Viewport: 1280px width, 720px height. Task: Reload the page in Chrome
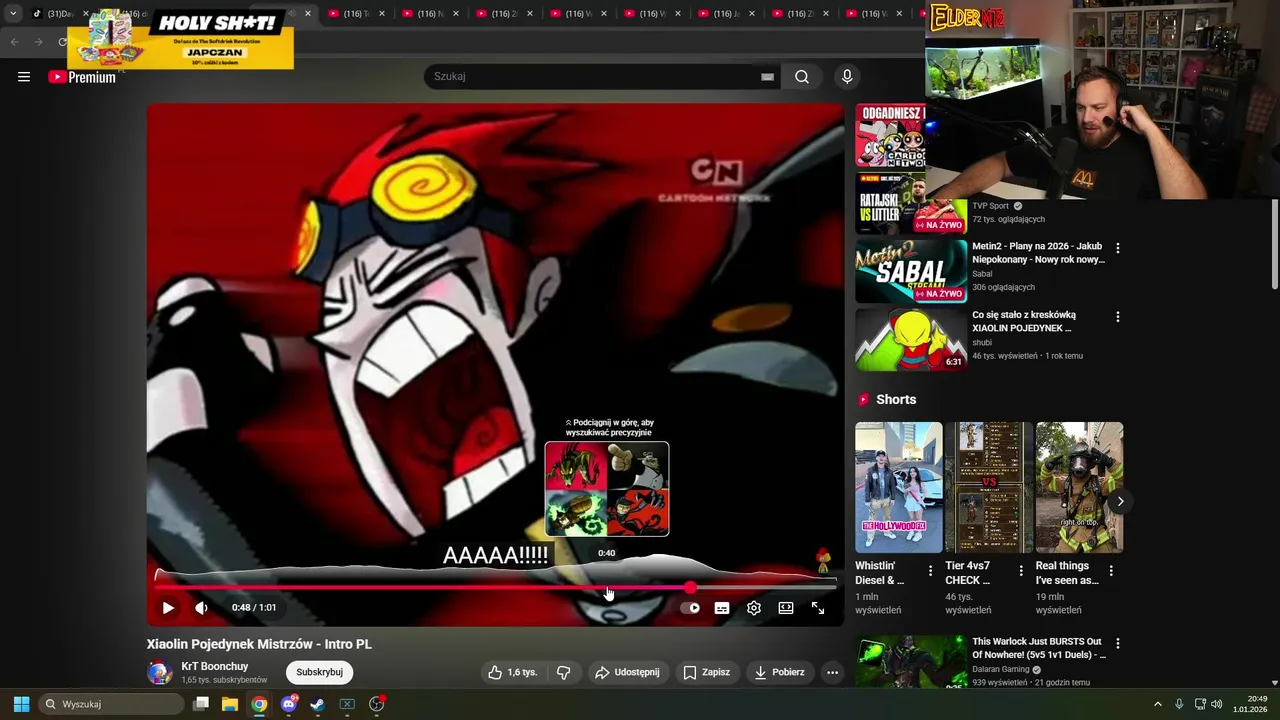[x=62, y=42]
